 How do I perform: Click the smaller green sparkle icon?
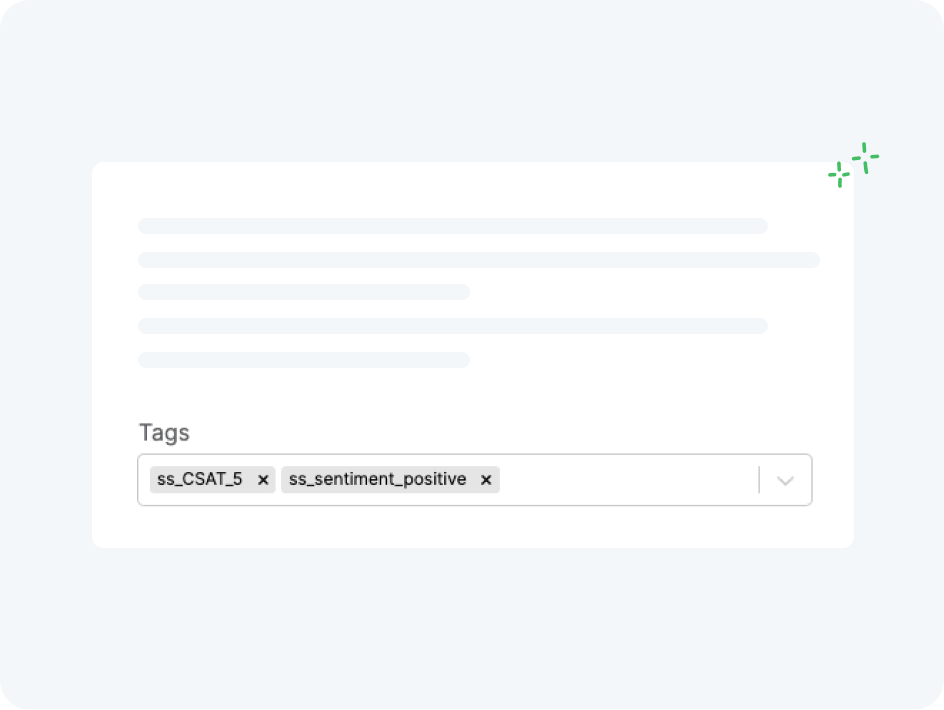point(839,175)
